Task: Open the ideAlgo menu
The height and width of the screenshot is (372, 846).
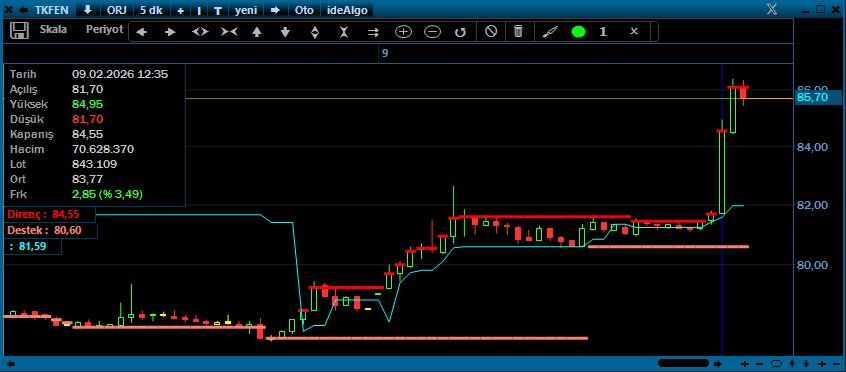Action: coord(346,10)
